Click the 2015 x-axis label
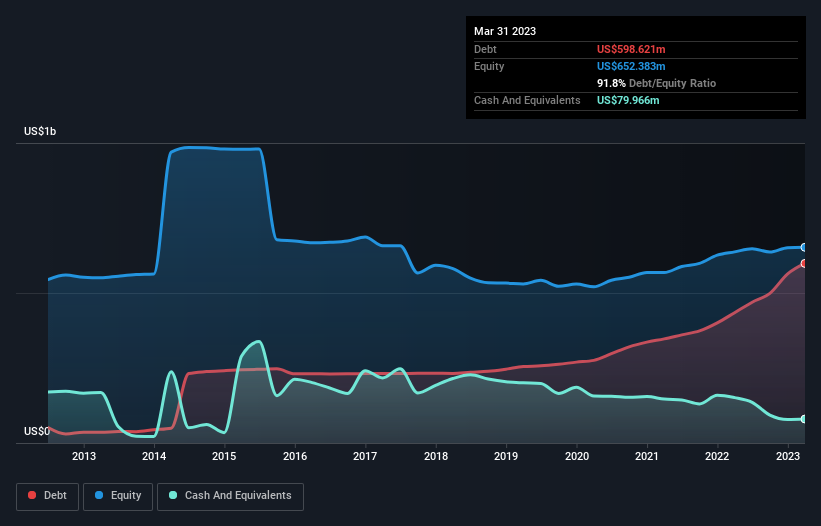Viewport: 821px width, 526px height. coord(224,456)
